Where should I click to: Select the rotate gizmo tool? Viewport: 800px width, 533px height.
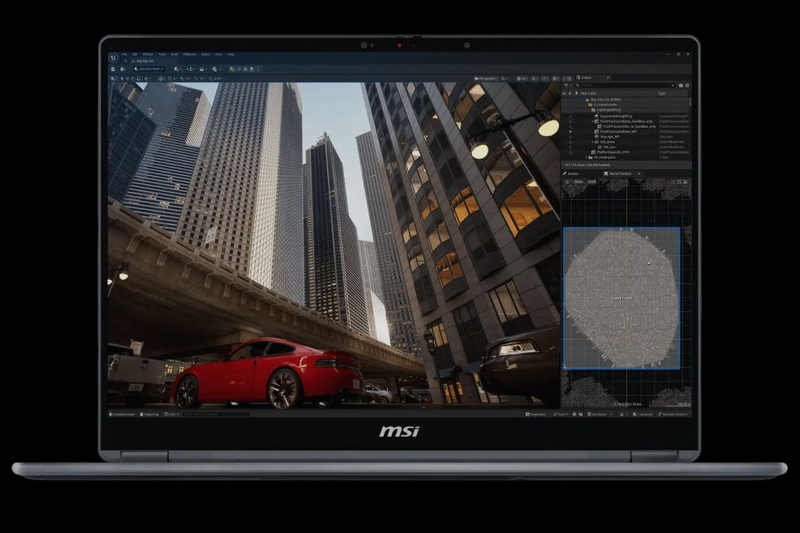[x=133, y=79]
